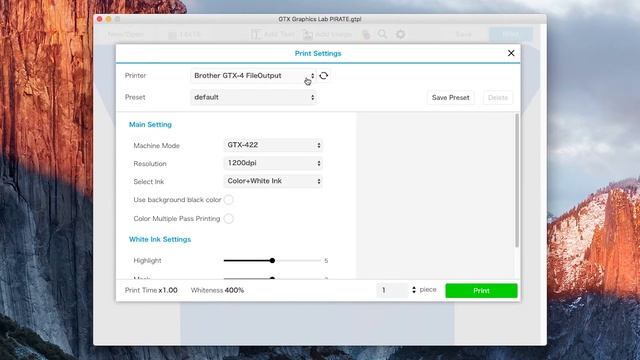
Task: Enable Color Multiple Pass Printing
Action: tap(229, 219)
